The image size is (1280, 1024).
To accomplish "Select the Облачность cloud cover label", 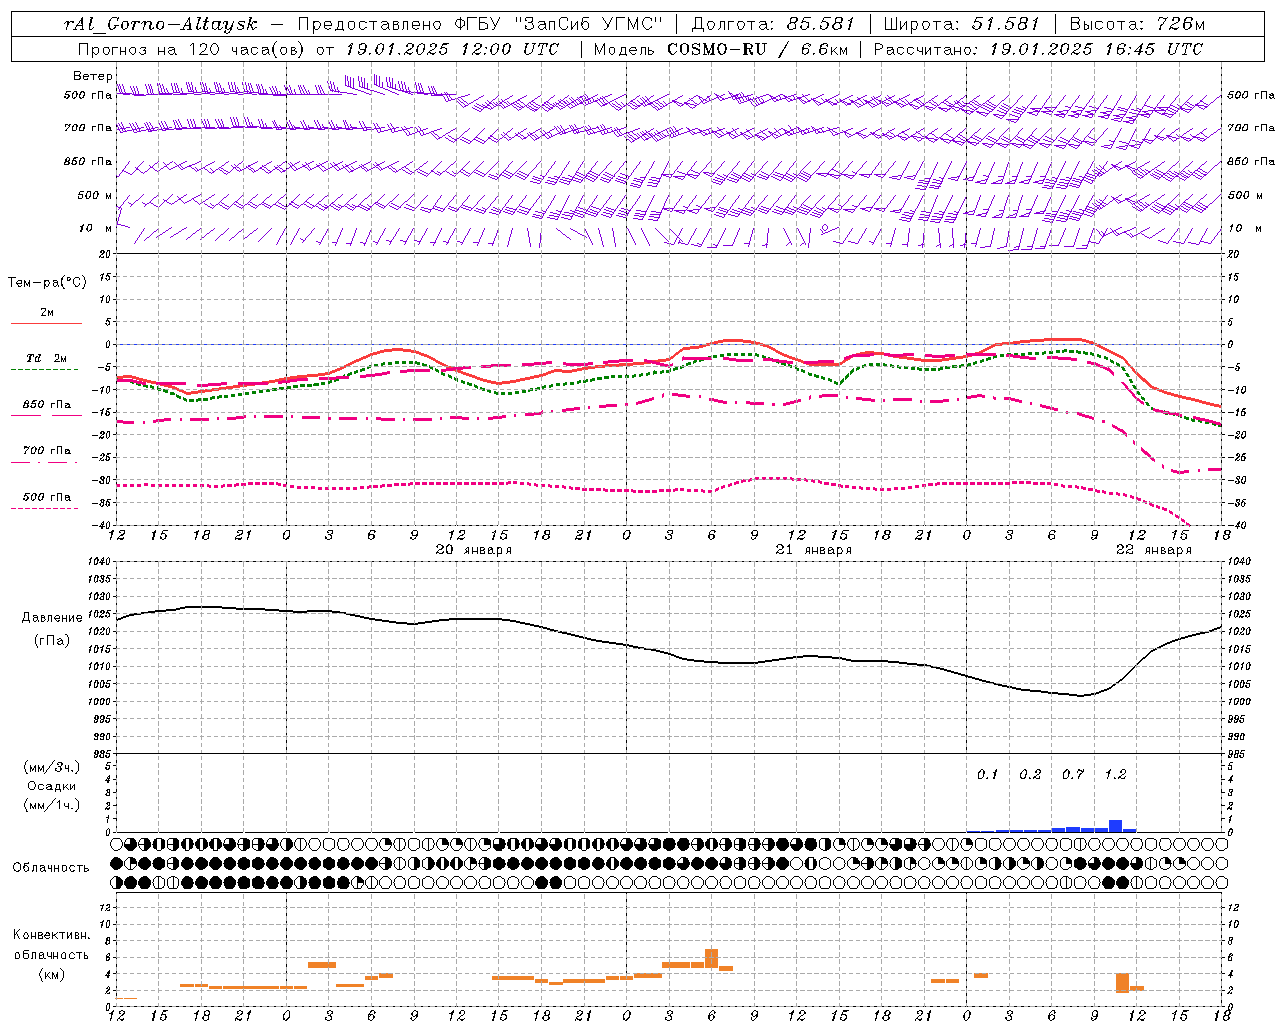I will (51, 867).
